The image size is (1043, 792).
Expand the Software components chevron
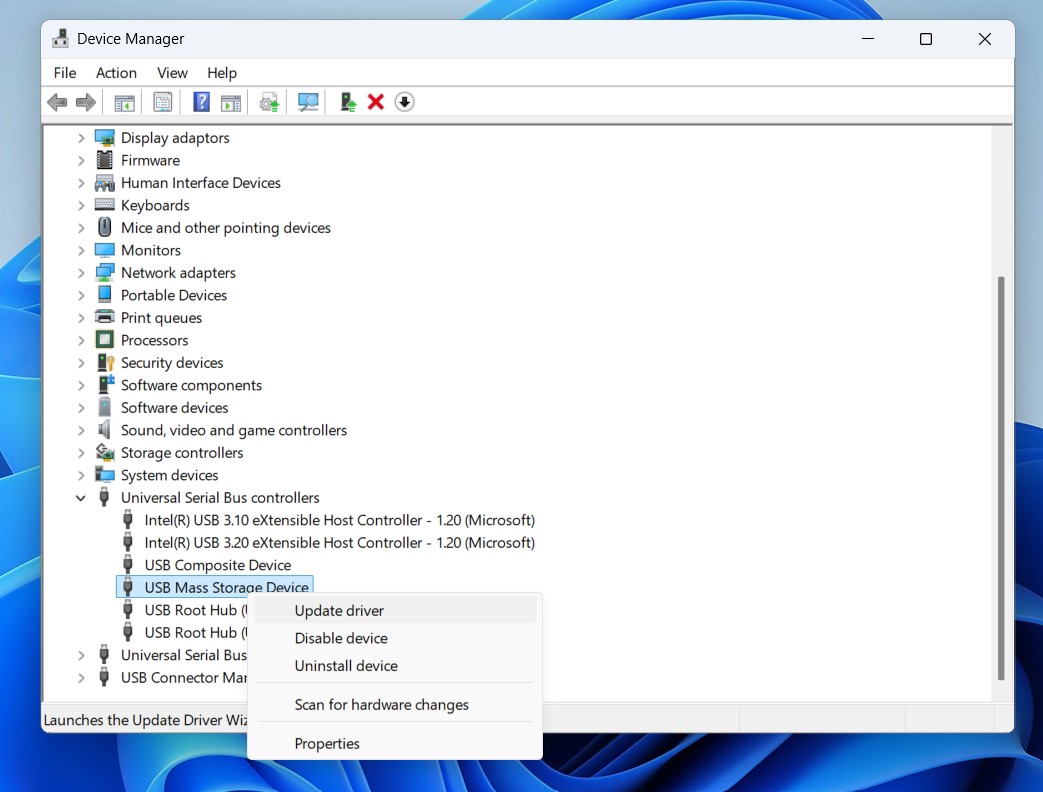pyautogui.click(x=80, y=386)
